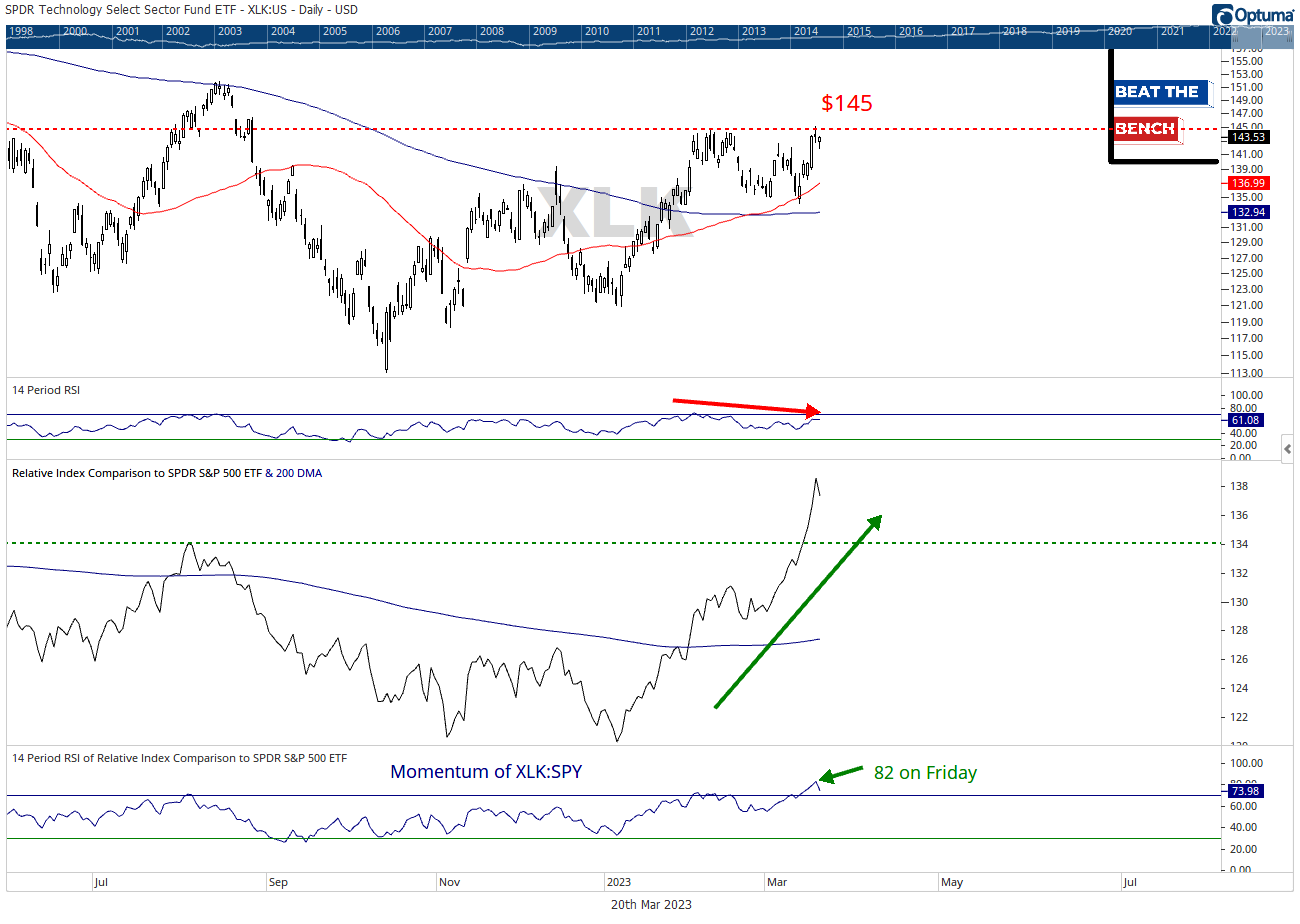Select the red 136.99 moving average tag

[1247, 183]
